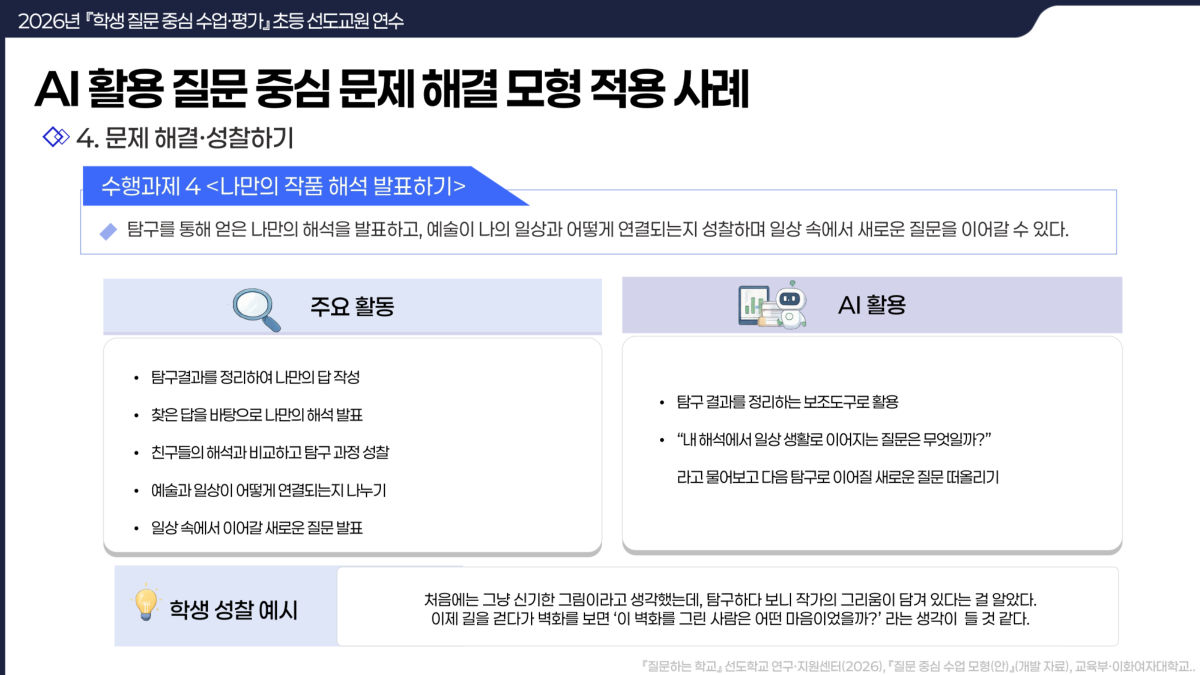Click the light bulb icon by 학생 성찰 예시
1200x675 pixels.
(147, 603)
